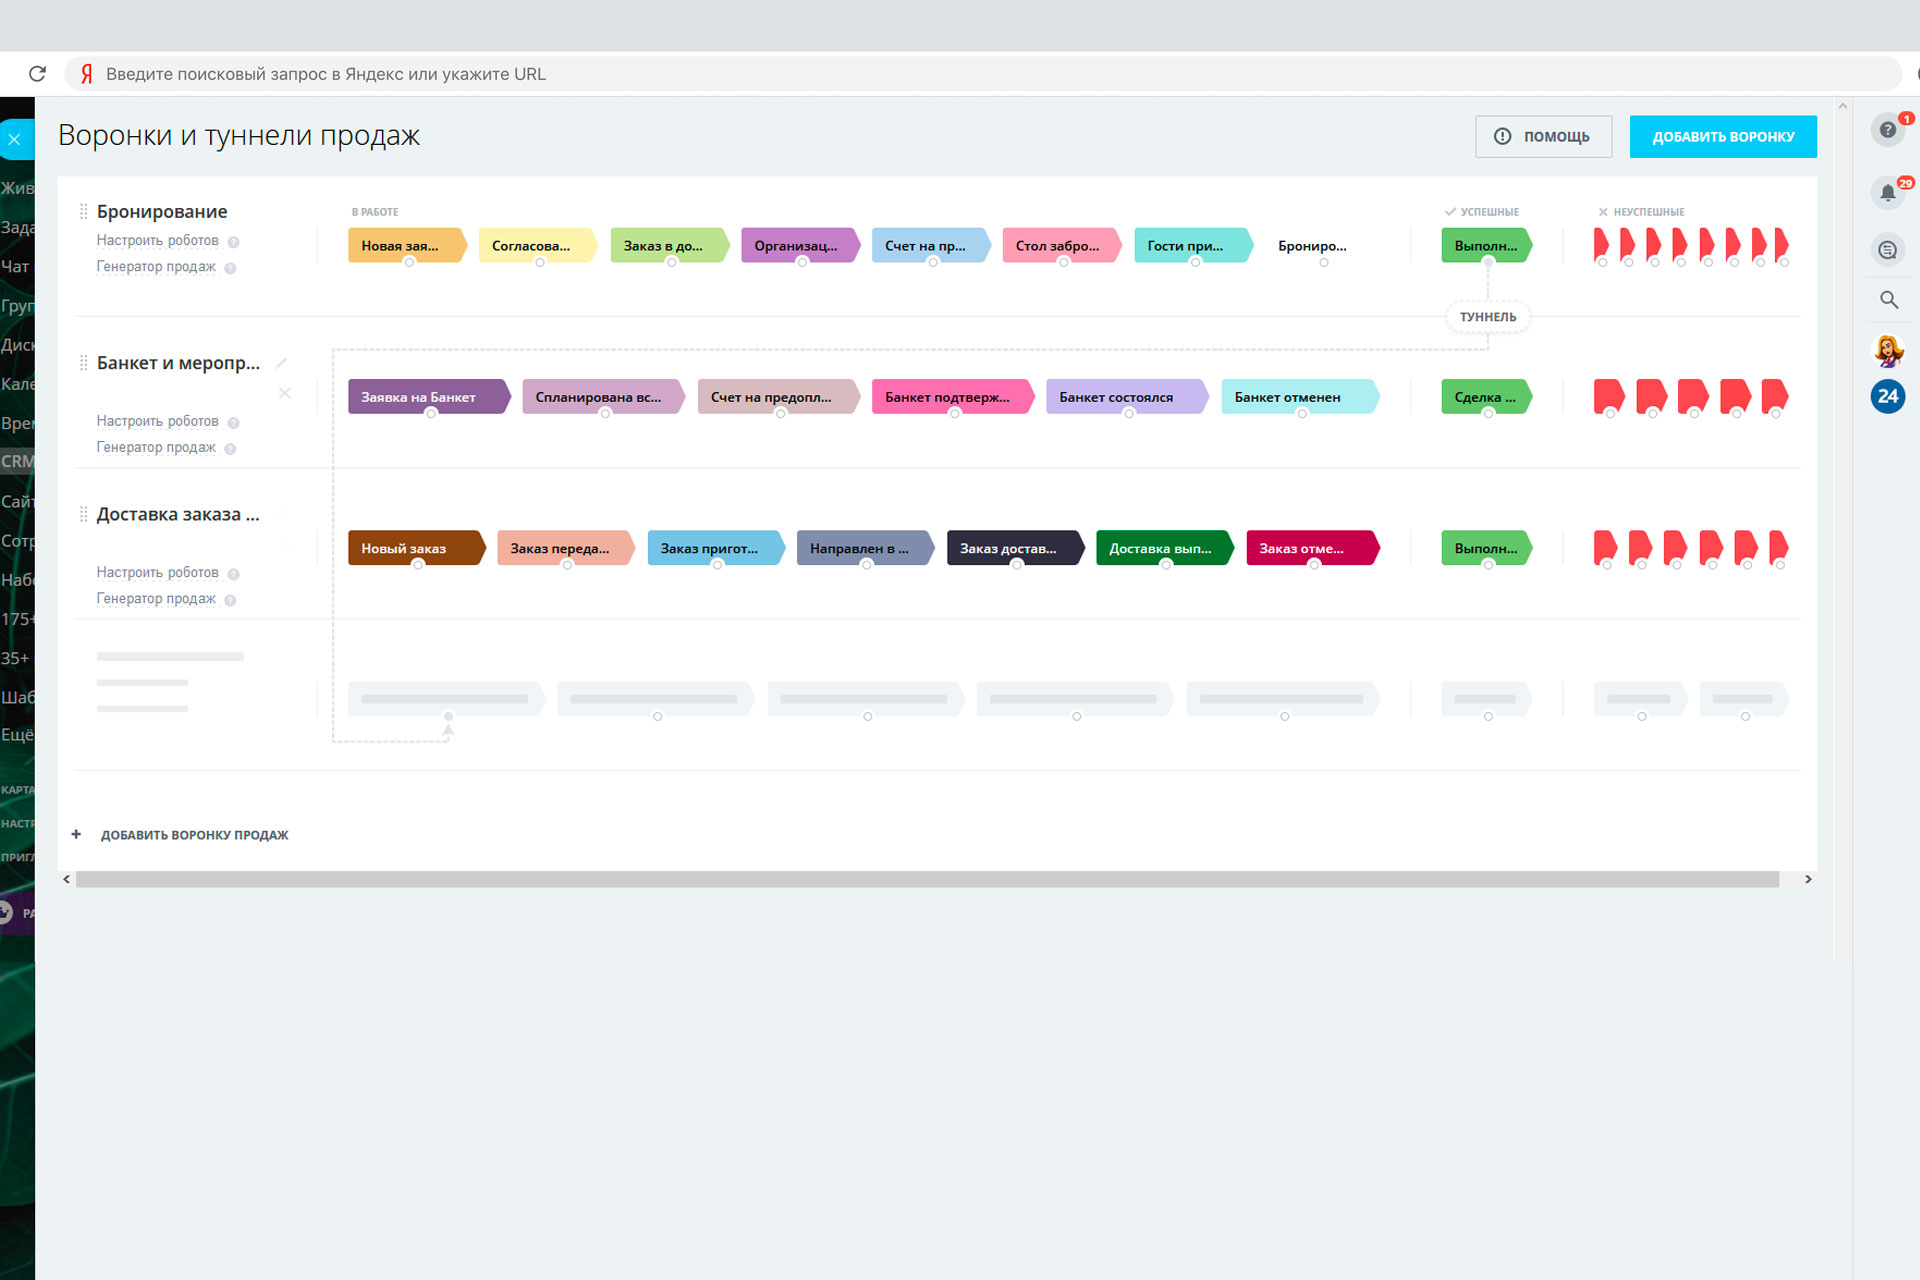Click the pencil edit icon for Банкет funnel
Image resolution: width=1920 pixels, height=1280 pixels.
[282, 363]
